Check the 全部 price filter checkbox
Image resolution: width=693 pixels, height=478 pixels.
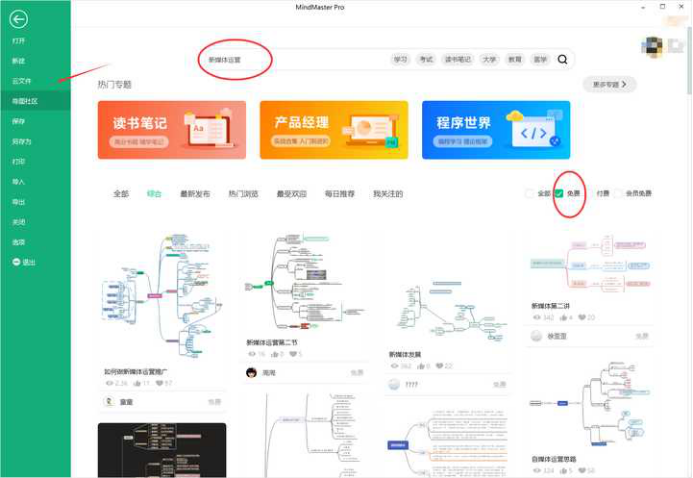[529, 193]
